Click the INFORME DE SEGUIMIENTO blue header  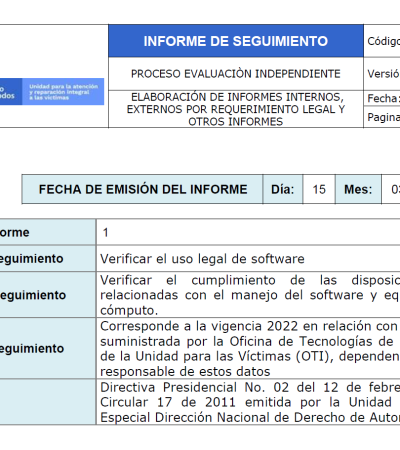pyautogui.click(x=236, y=41)
